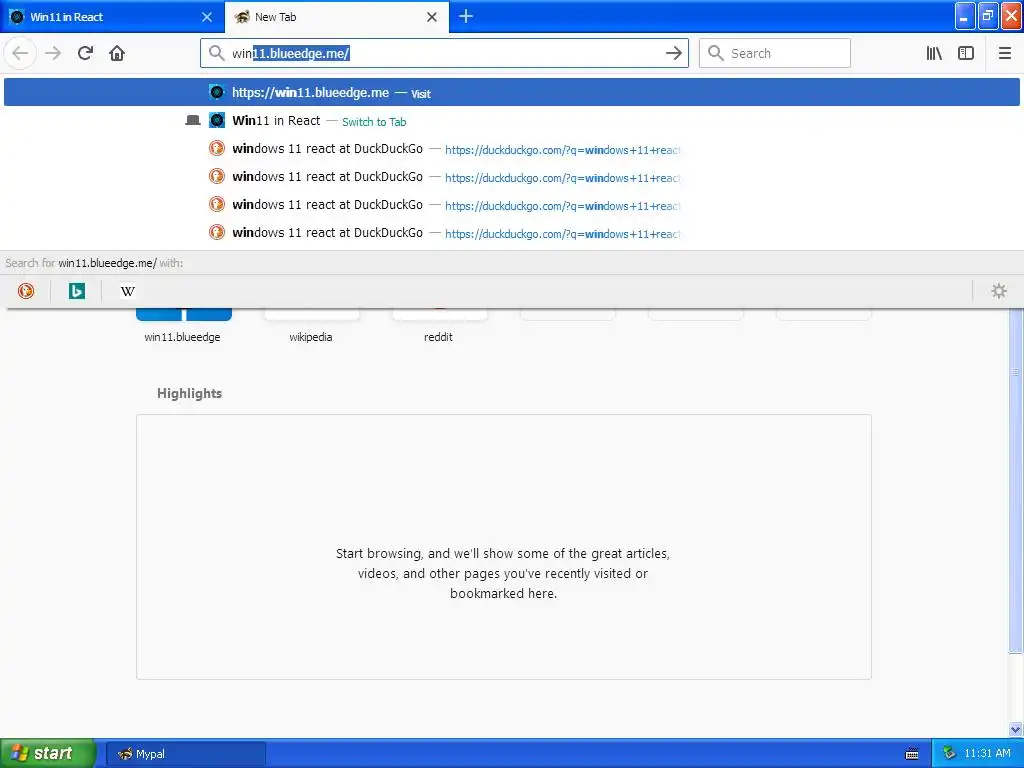
Task: Close the Win11 in React tab
Action: (207, 17)
